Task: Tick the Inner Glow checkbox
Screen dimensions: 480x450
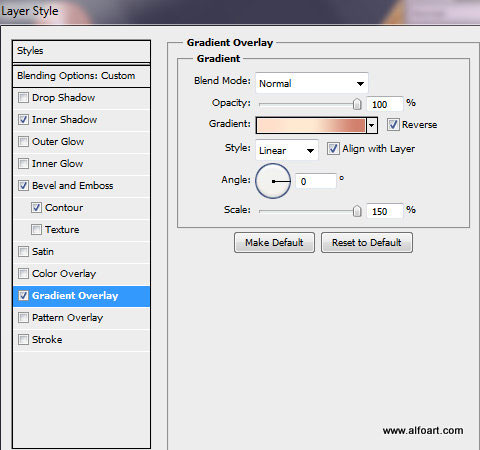Action: (x=23, y=164)
